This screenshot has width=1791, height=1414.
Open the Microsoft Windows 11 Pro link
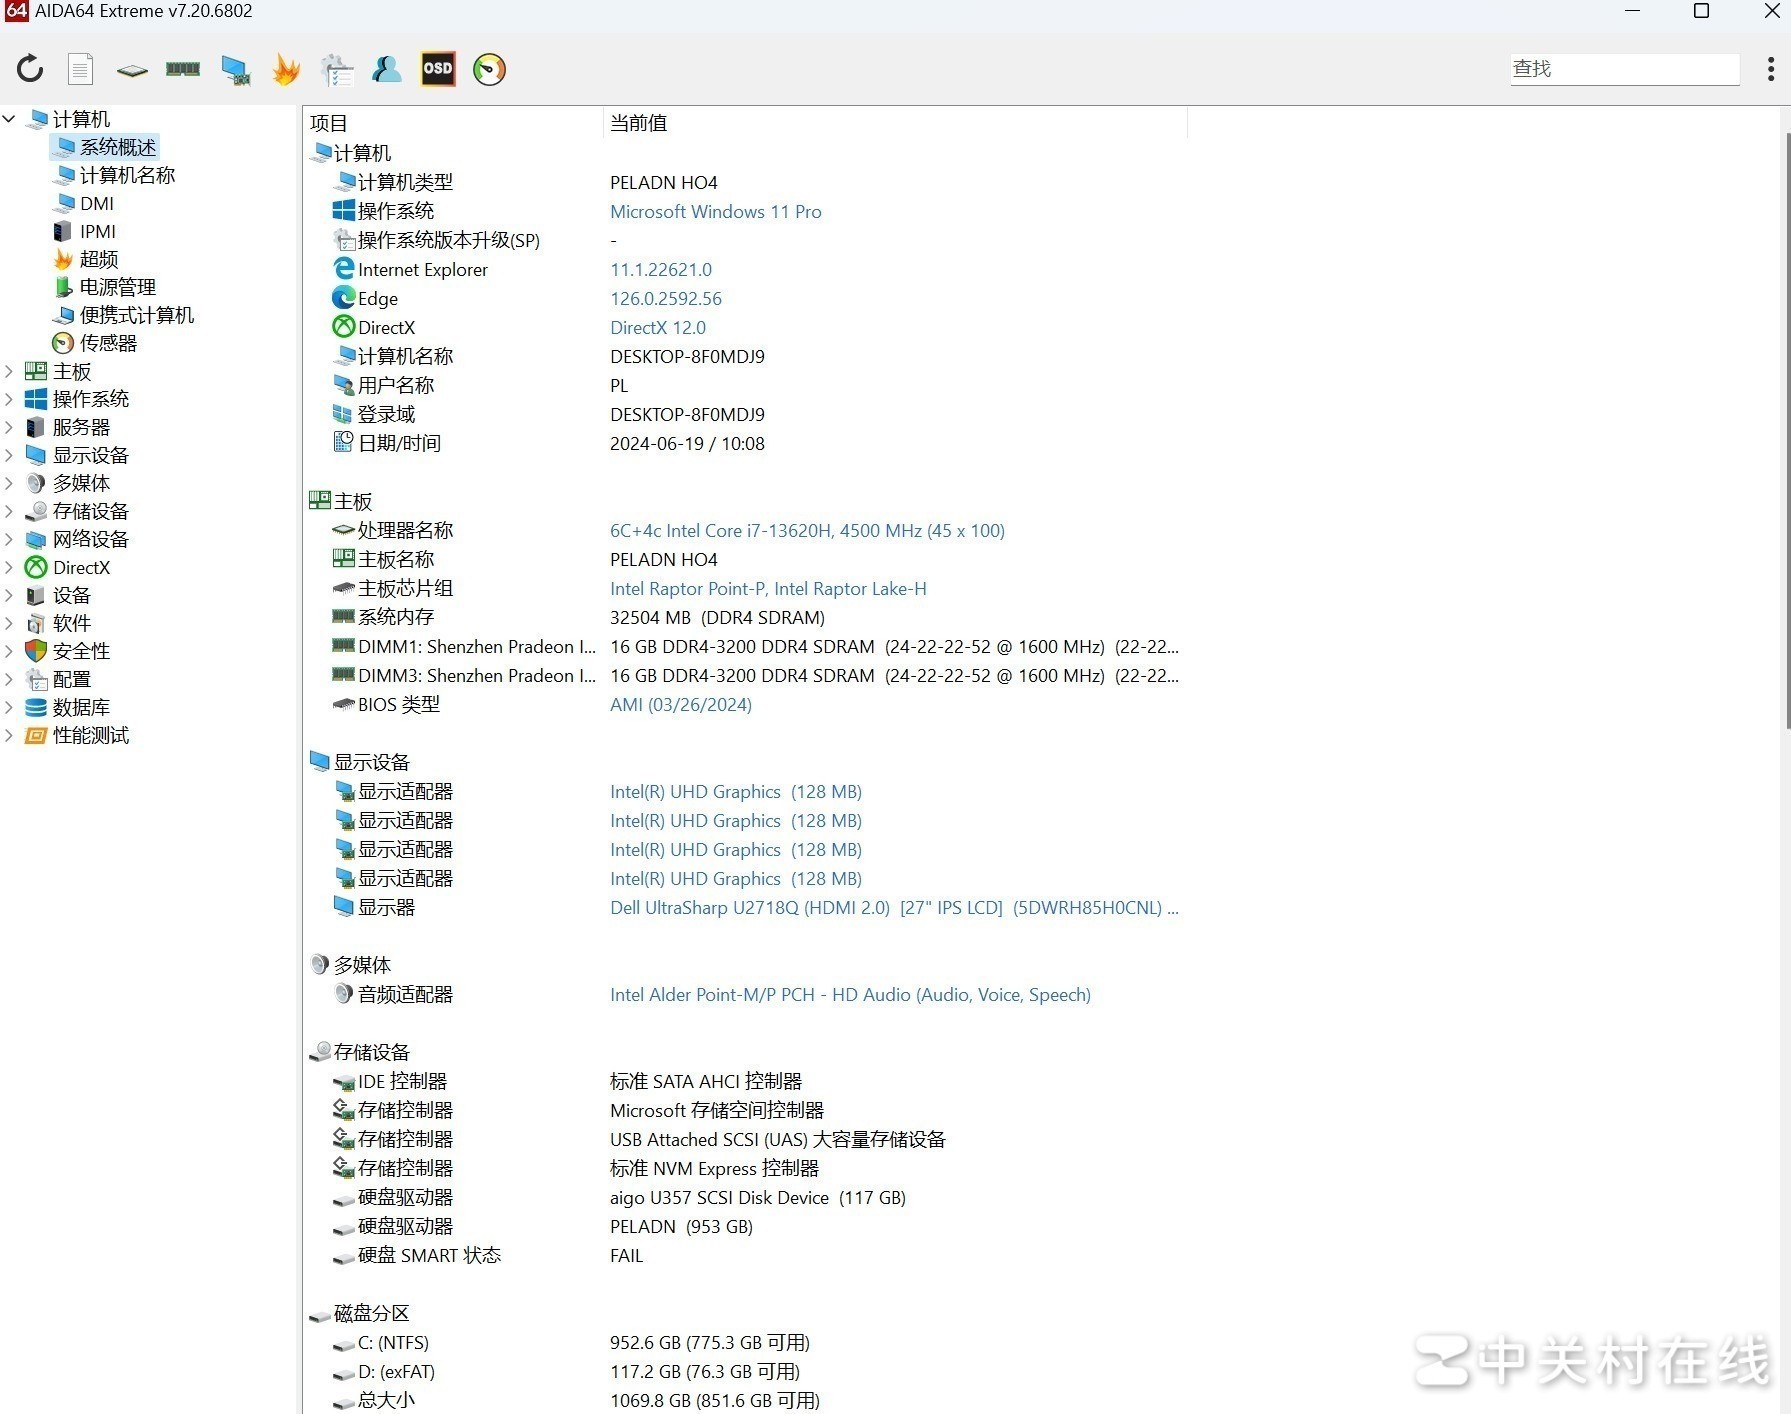tap(716, 211)
